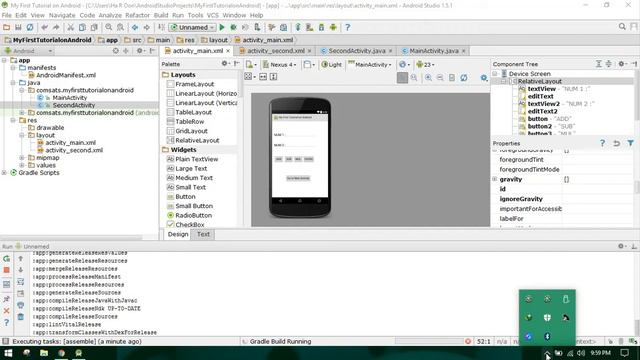Click the Windows Start button
The height and width of the screenshot is (360, 640).
click(x=8, y=353)
